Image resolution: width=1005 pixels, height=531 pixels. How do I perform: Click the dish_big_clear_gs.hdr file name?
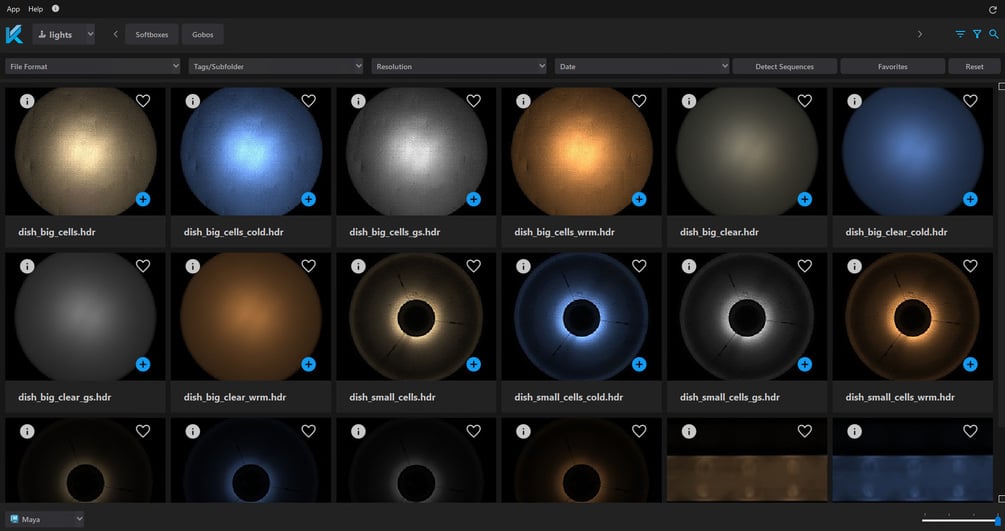[x=65, y=398]
